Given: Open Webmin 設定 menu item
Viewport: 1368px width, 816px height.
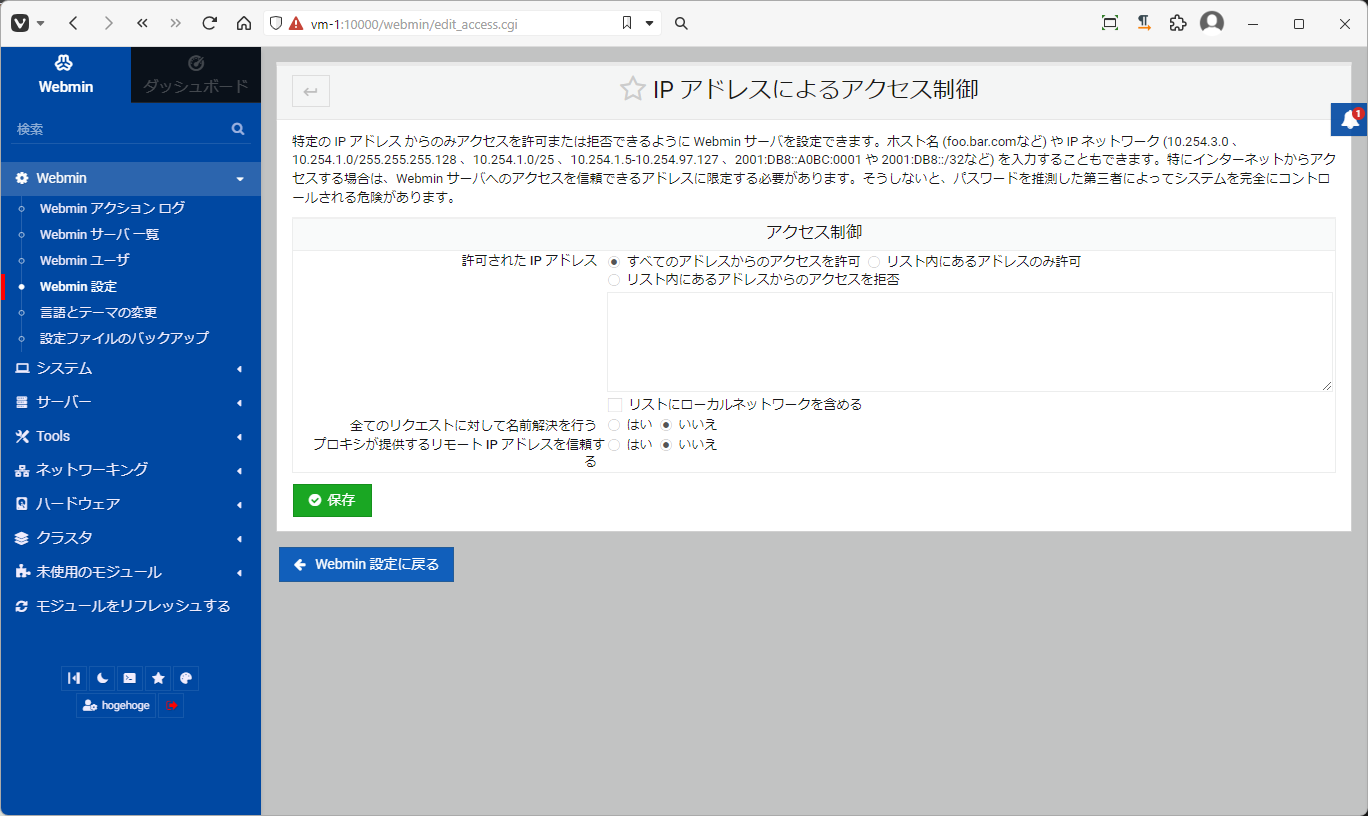Looking at the screenshot, I should 78,286.
